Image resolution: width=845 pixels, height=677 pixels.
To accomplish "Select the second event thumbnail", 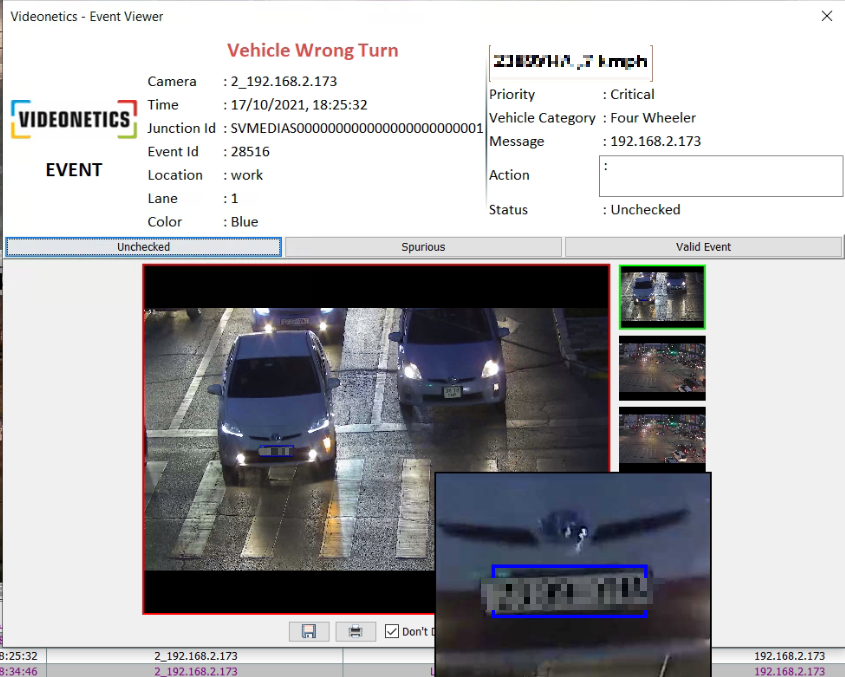I will (x=662, y=367).
